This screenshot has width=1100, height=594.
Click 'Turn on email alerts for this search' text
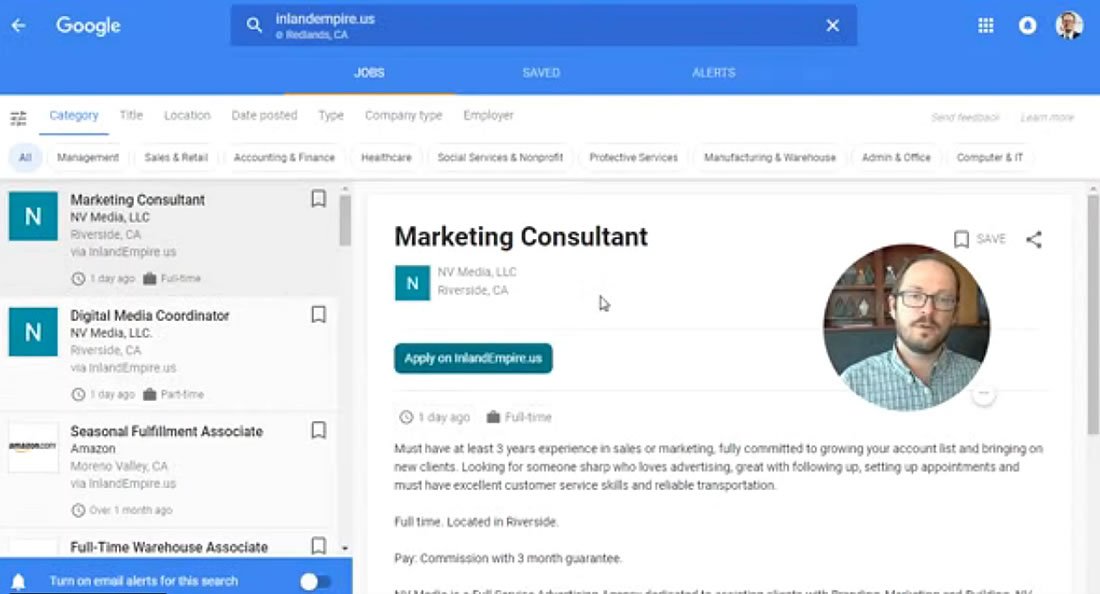tap(144, 581)
